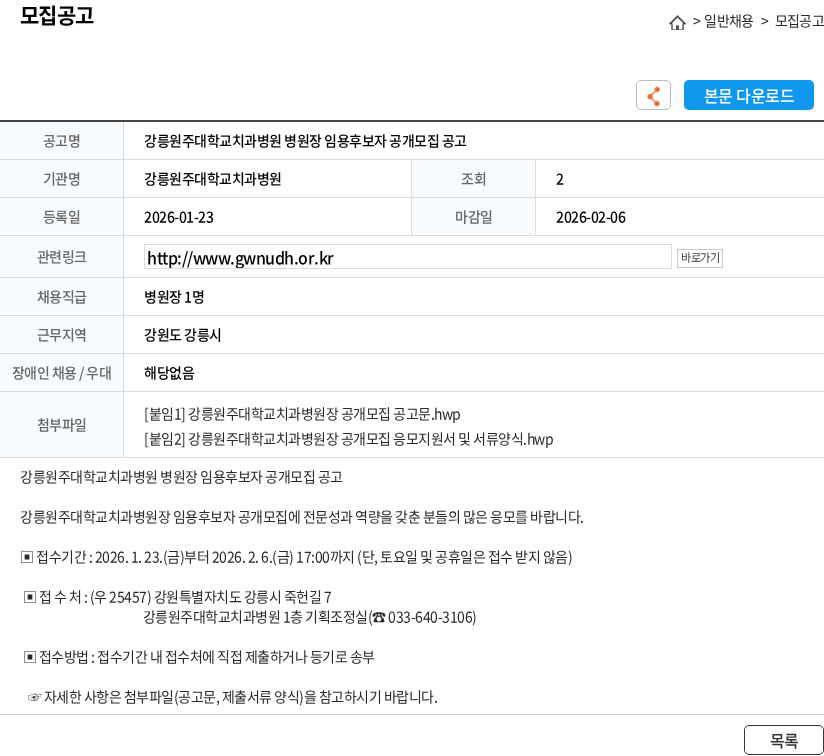Click the 등록일 date 2026-01-23
Screen dimensions: 824x756
tap(179, 218)
